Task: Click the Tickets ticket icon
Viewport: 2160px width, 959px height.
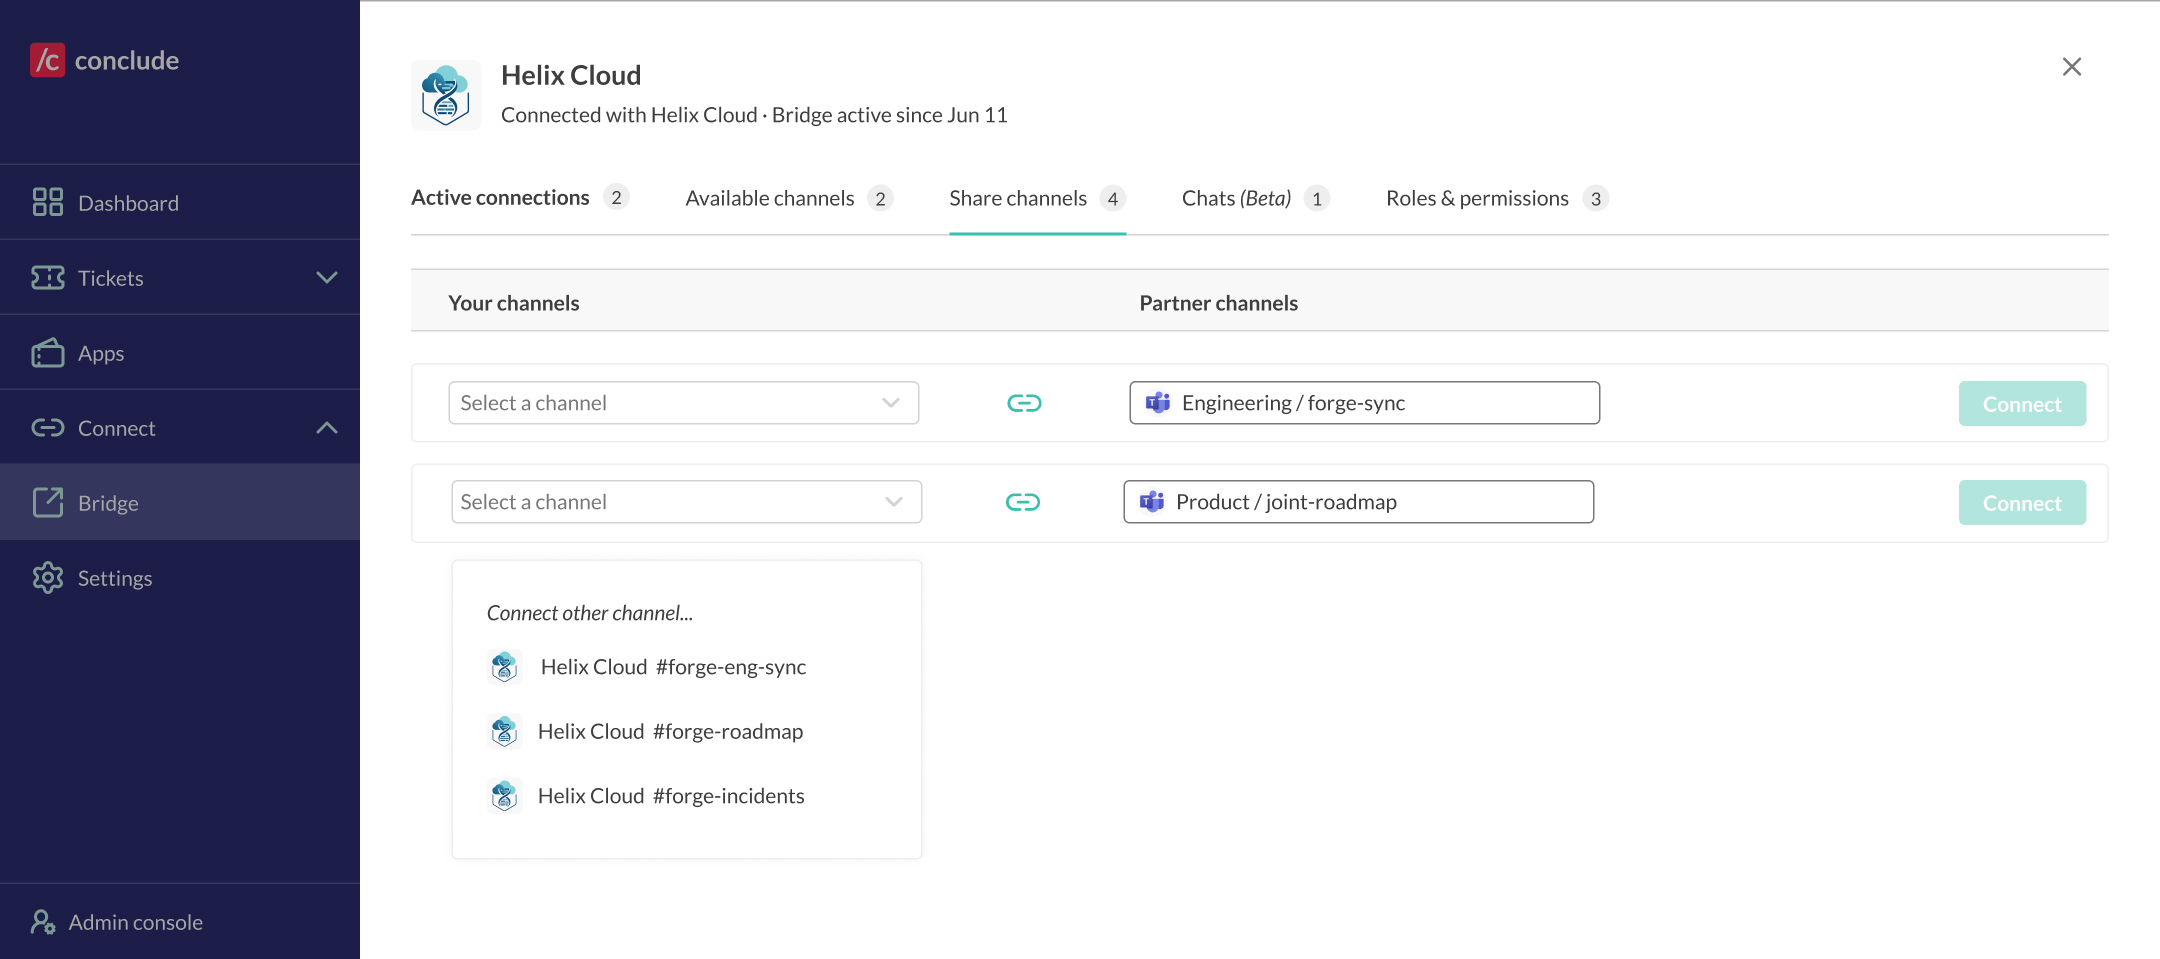Action: (x=48, y=277)
